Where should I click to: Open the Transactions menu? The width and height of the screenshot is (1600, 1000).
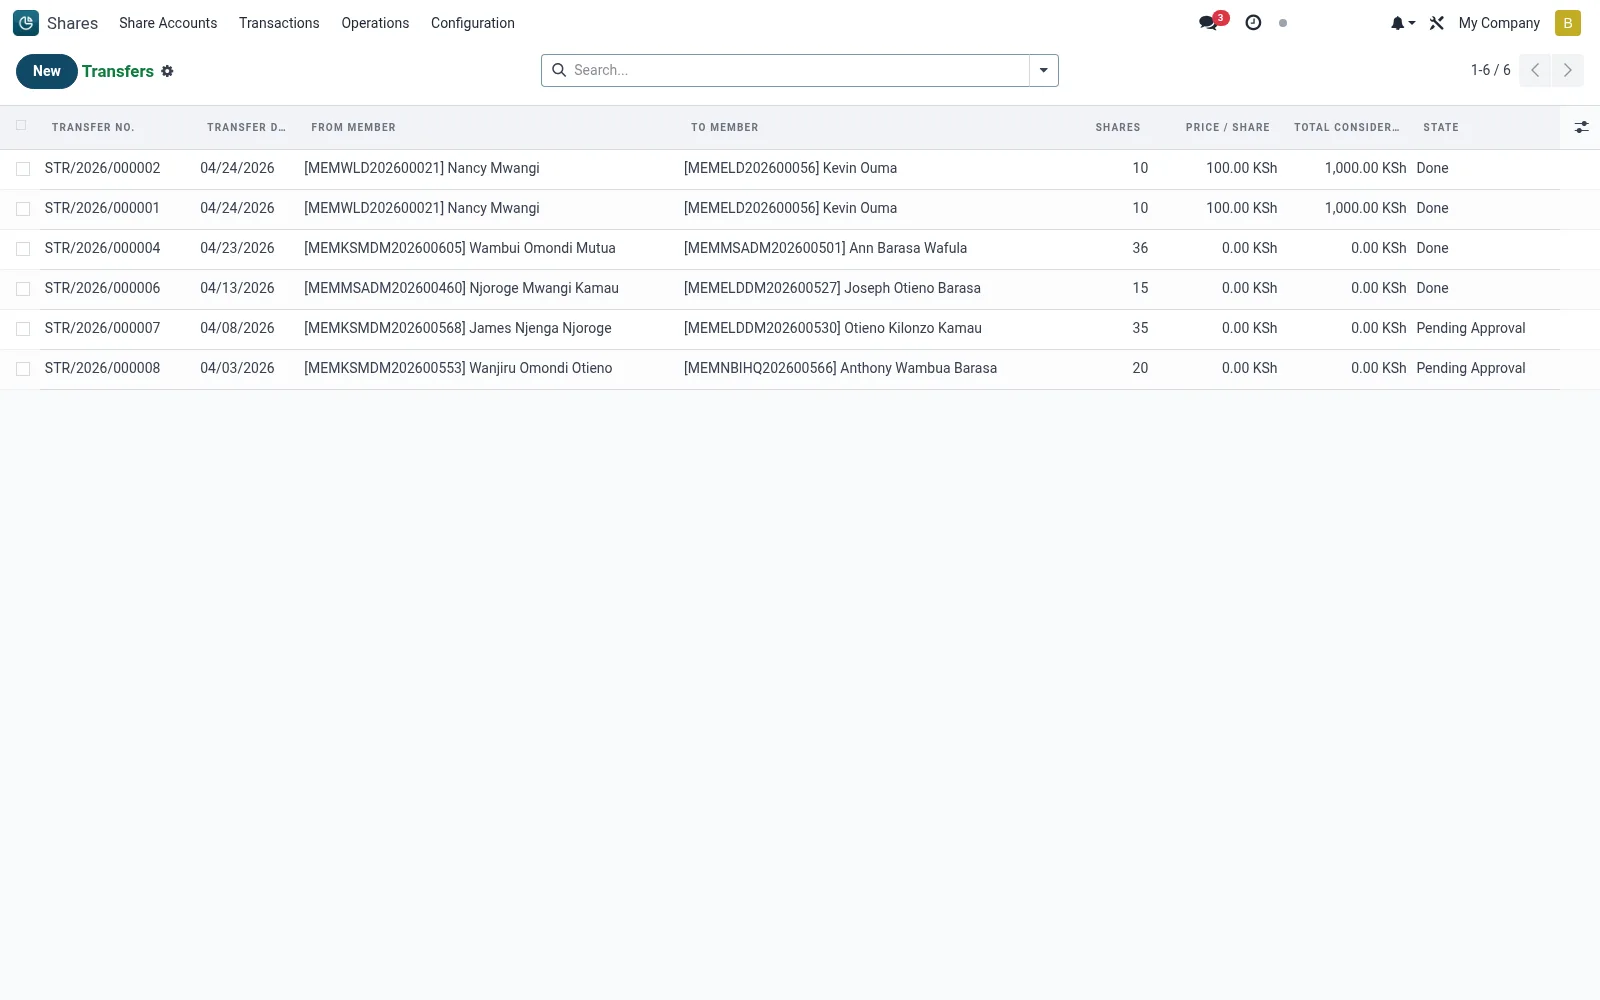pyautogui.click(x=279, y=23)
